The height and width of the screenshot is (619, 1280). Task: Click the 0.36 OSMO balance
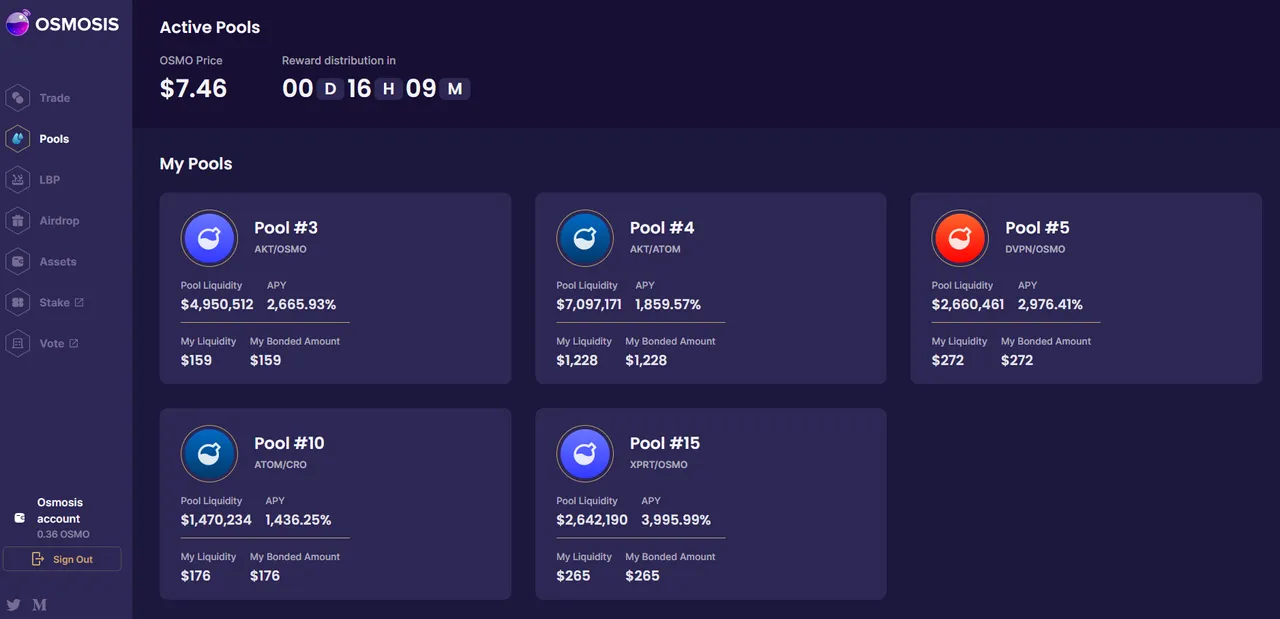tap(63, 534)
